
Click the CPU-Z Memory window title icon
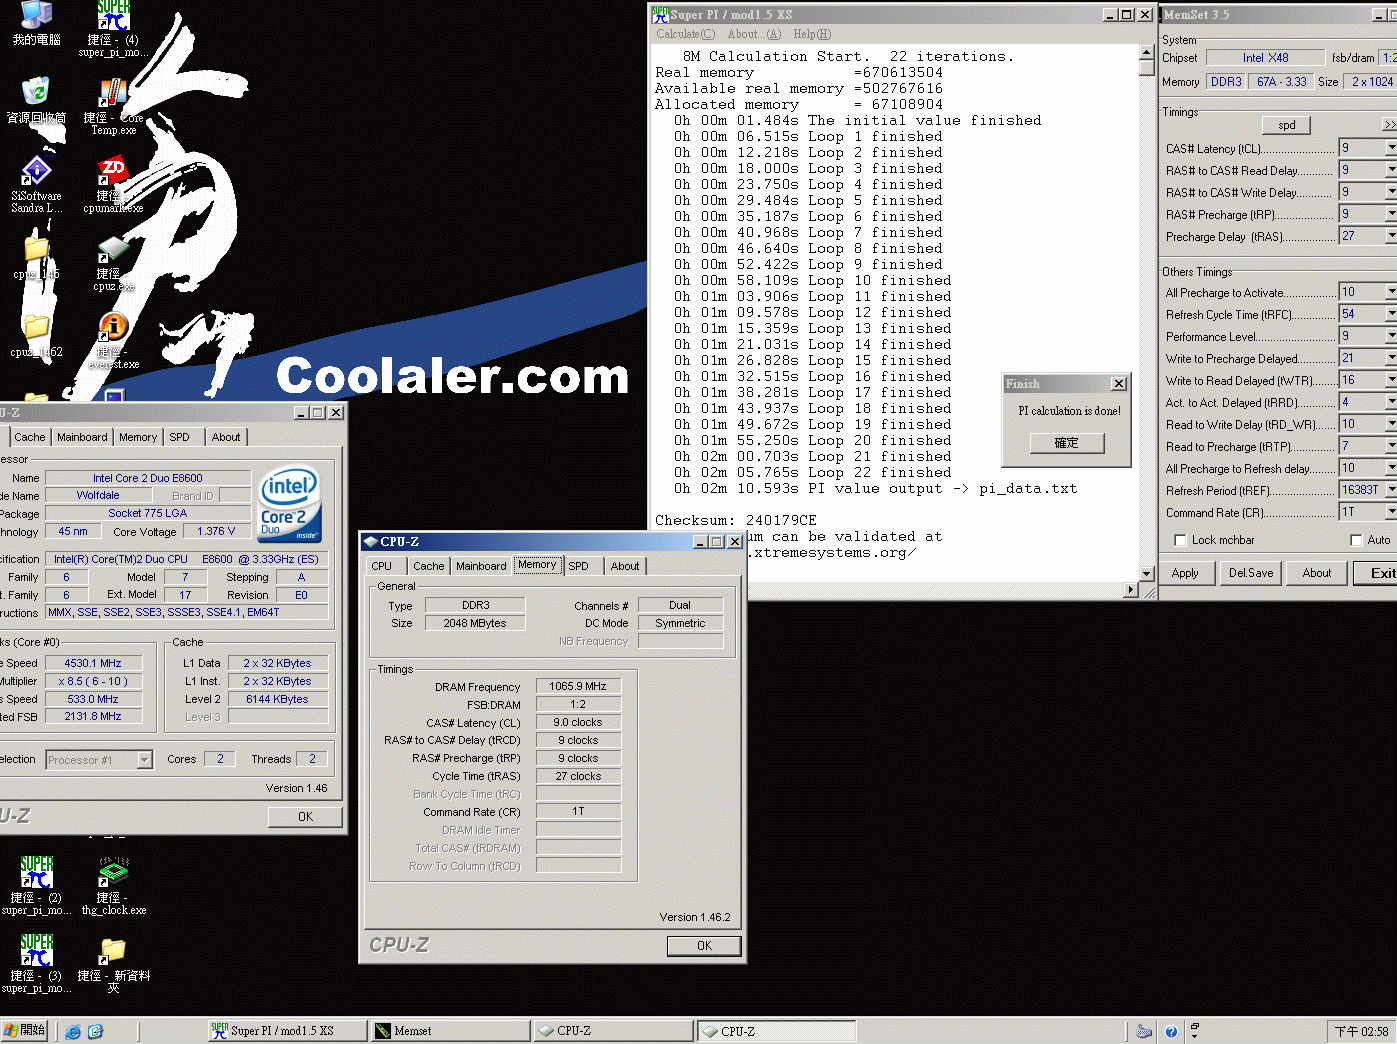(x=370, y=541)
